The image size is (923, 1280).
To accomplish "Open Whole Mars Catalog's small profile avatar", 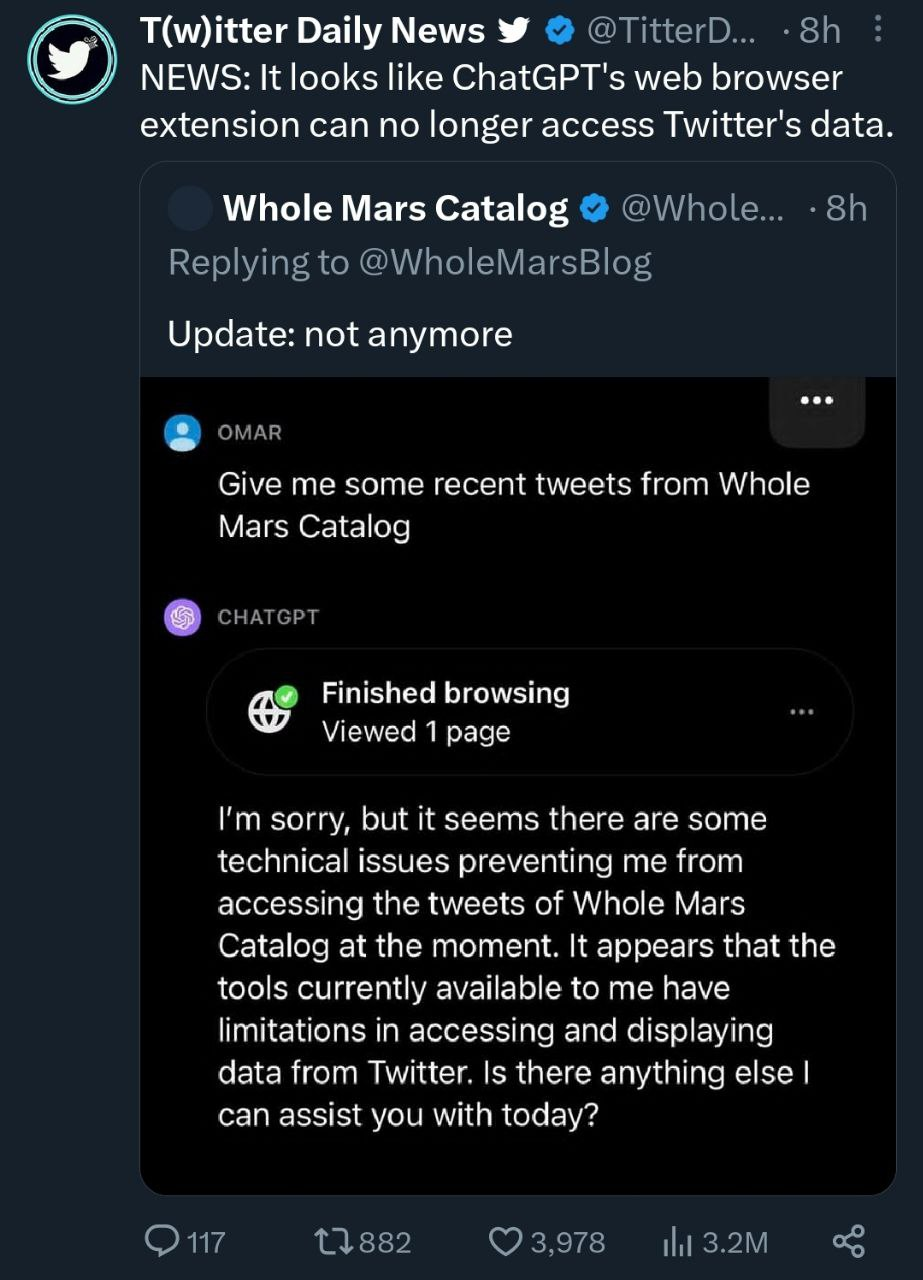I will (190, 208).
